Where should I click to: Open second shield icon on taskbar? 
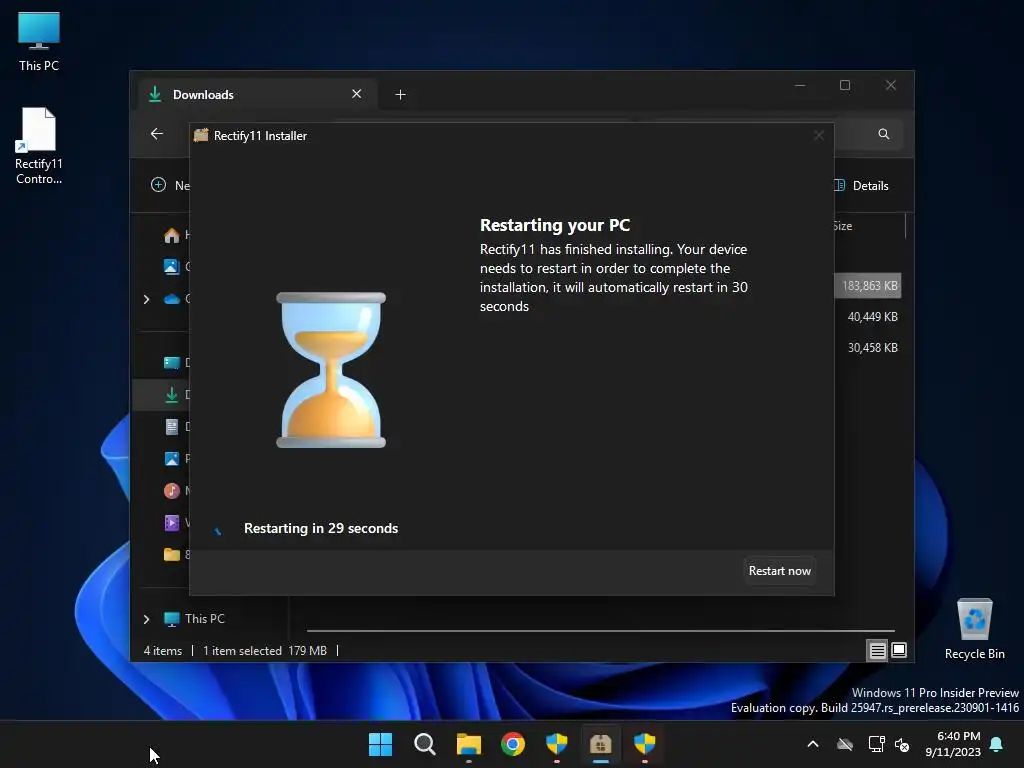(645, 744)
